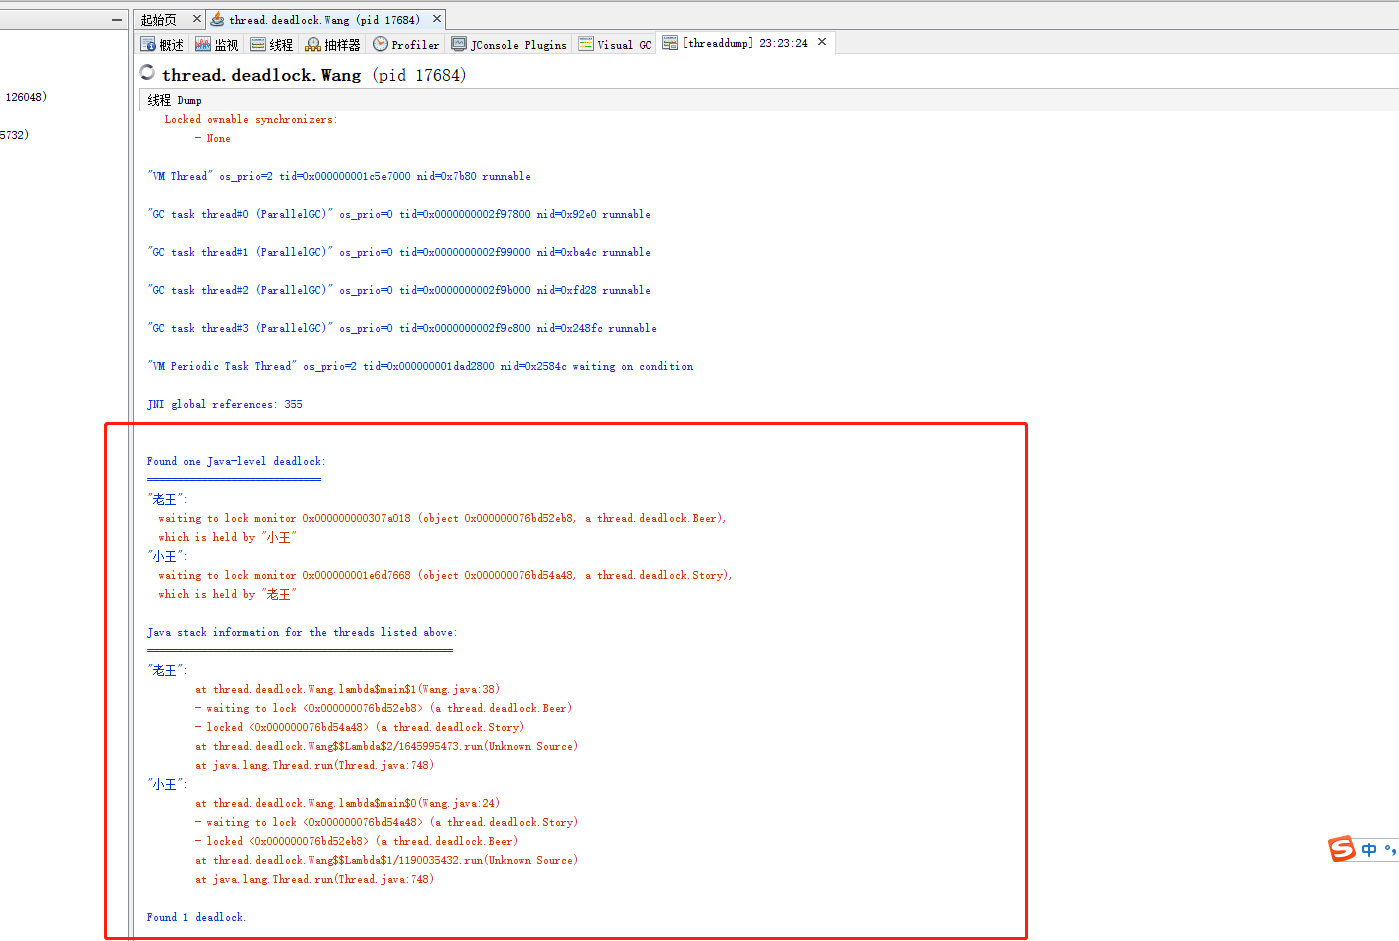Click the "5732)" entry in the left panel
Screen dimensions: 1399x941
pos(14,134)
